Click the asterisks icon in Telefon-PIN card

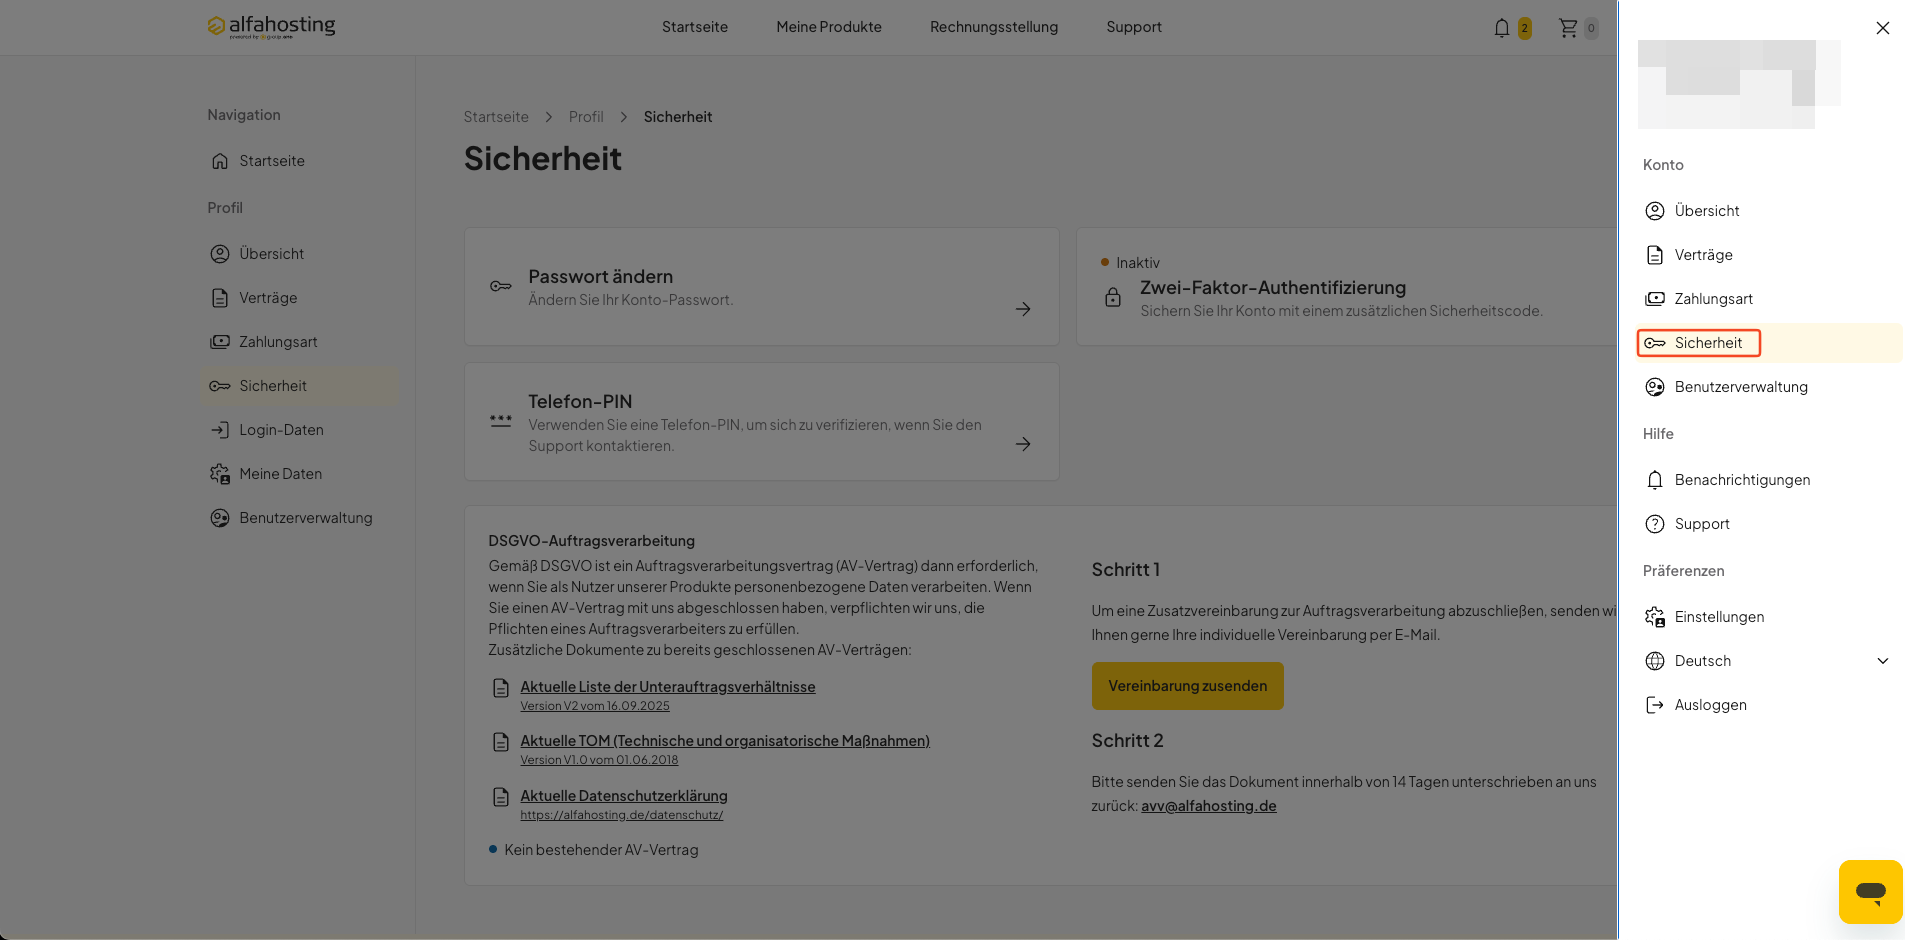[x=501, y=421]
